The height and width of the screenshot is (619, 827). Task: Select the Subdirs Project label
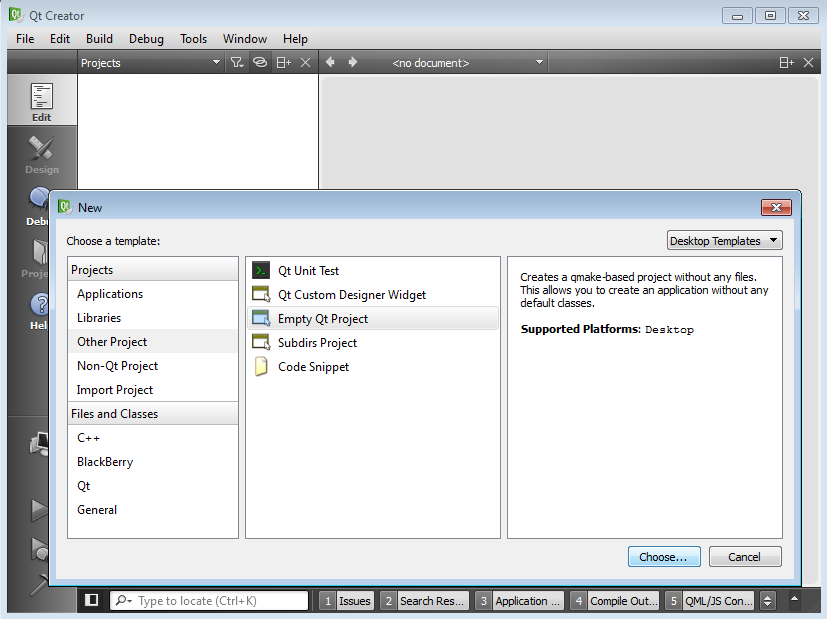pyautogui.click(x=318, y=343)
